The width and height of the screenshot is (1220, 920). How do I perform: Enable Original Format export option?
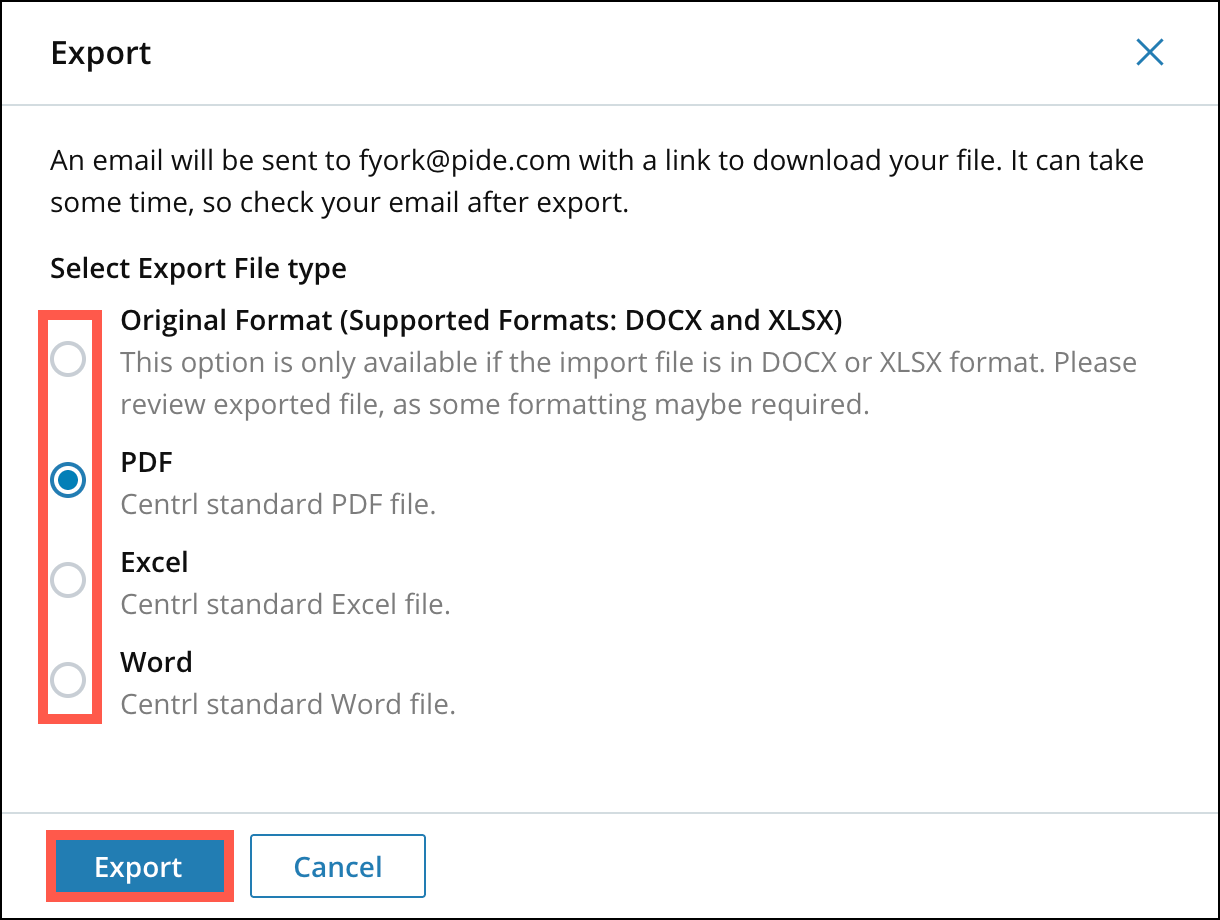click(x=68, y=360)
